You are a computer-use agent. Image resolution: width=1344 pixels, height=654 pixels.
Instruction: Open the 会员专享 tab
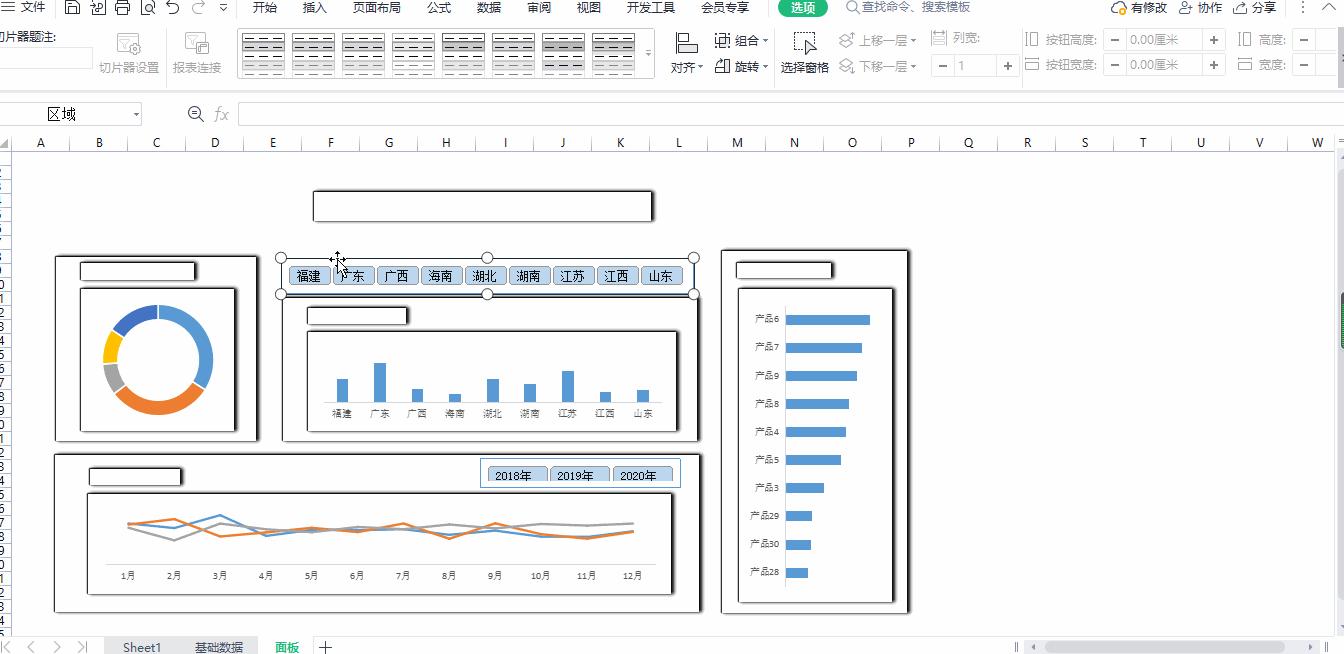coord(725,7)
